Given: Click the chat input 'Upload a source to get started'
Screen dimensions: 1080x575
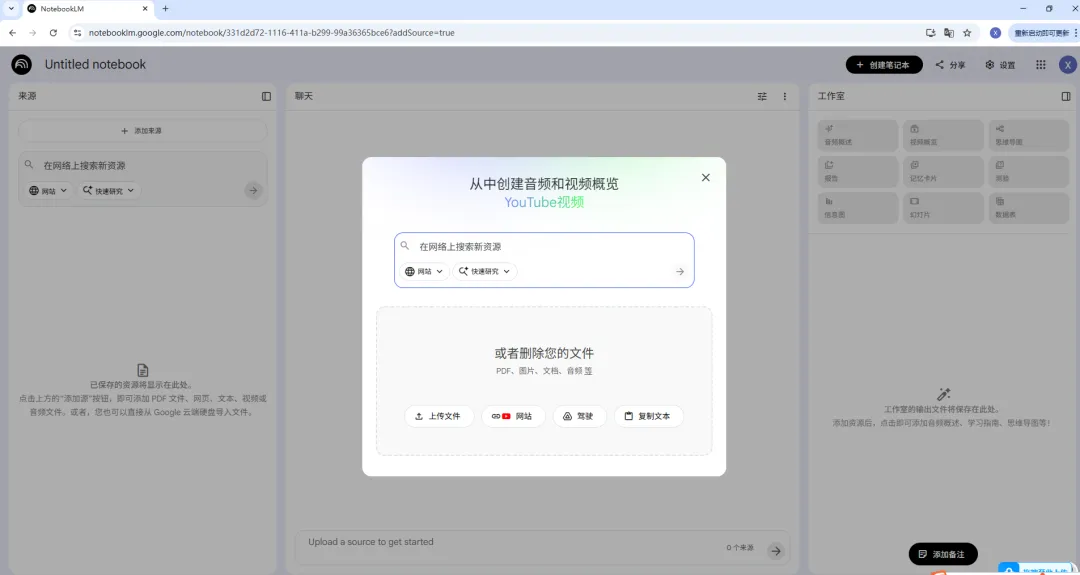Looking at the screenshot, I should 510,542.
